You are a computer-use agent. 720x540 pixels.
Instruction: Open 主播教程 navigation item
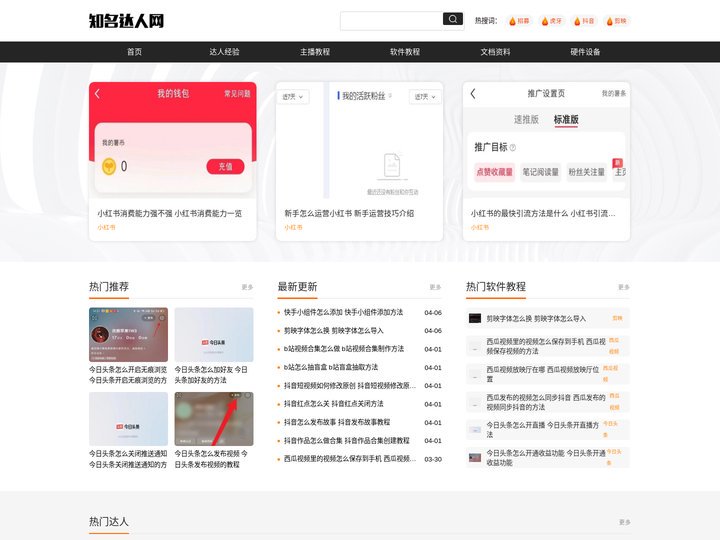click(315, 52)
